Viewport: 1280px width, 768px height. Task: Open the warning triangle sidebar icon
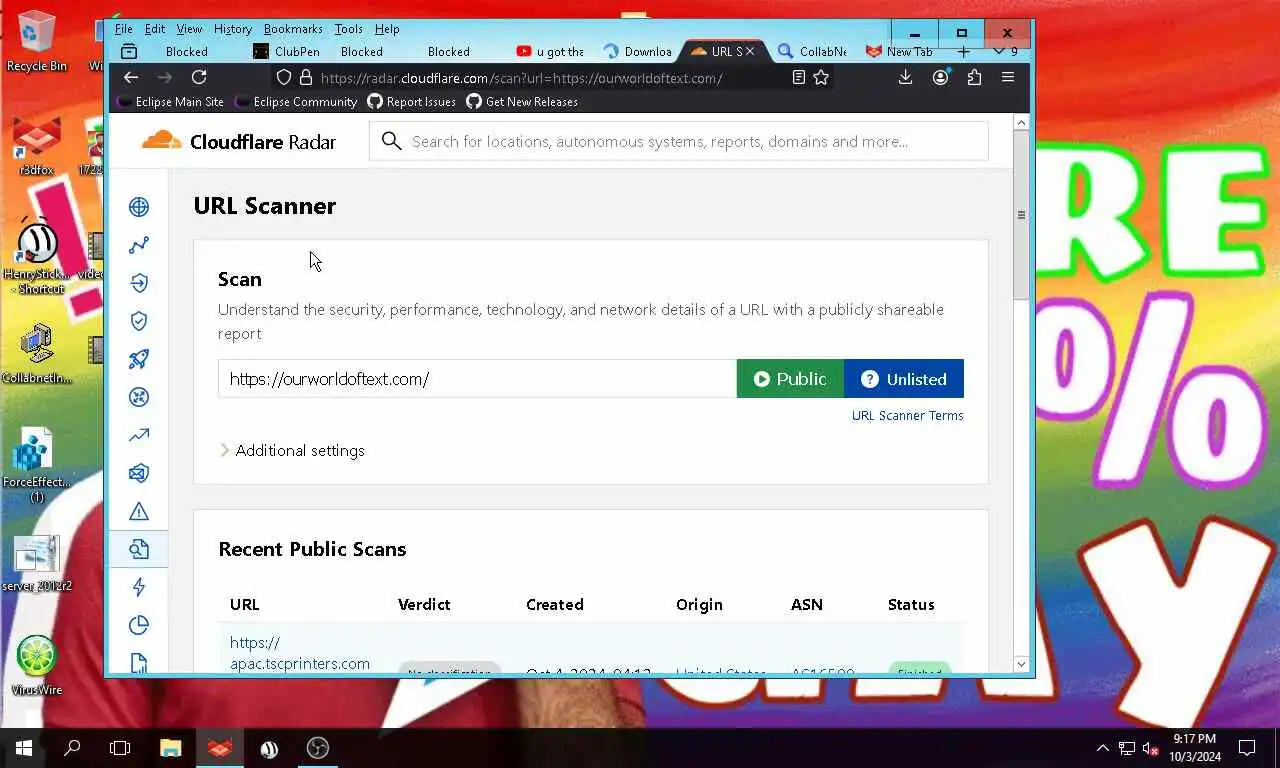tap(139, 511)
